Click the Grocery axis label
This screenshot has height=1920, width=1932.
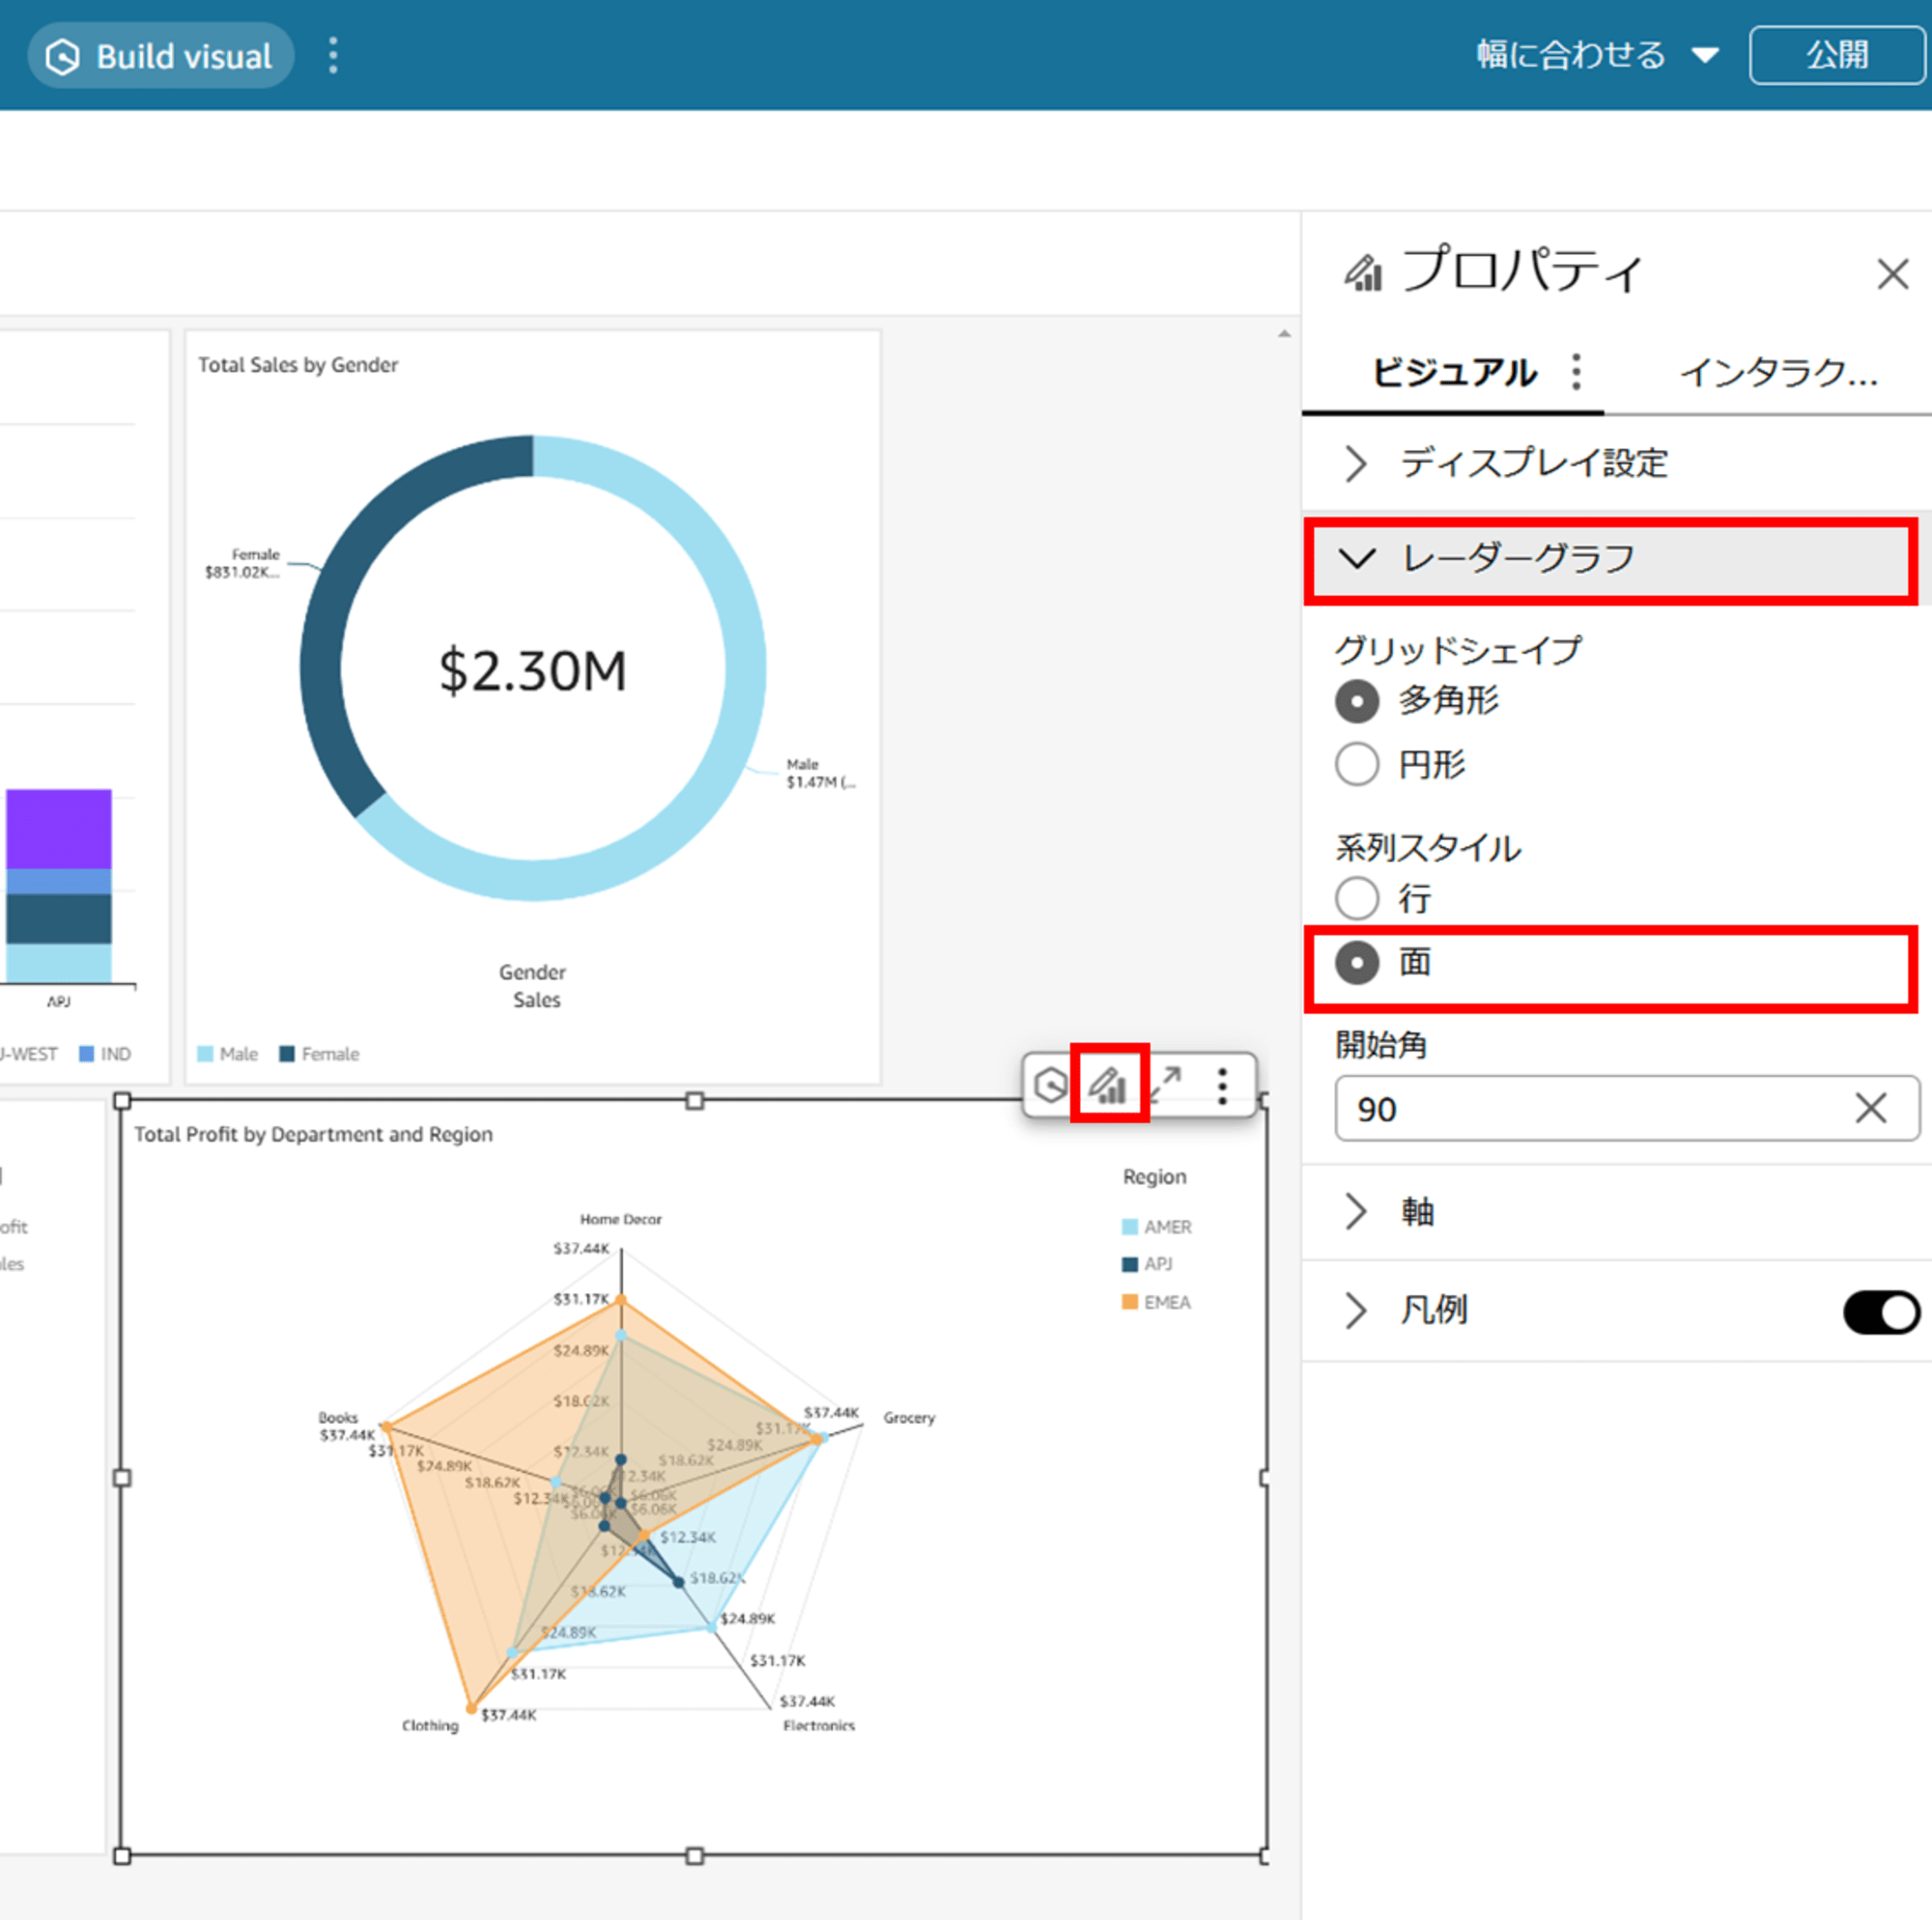pos(909,1417)
